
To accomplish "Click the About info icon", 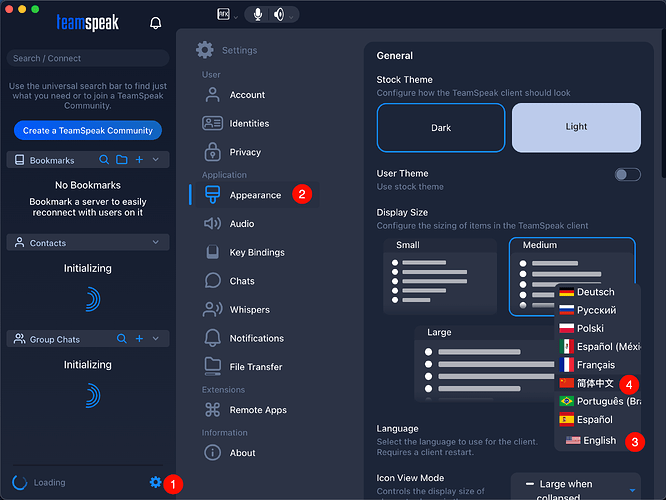I will [x=212, y=452].
